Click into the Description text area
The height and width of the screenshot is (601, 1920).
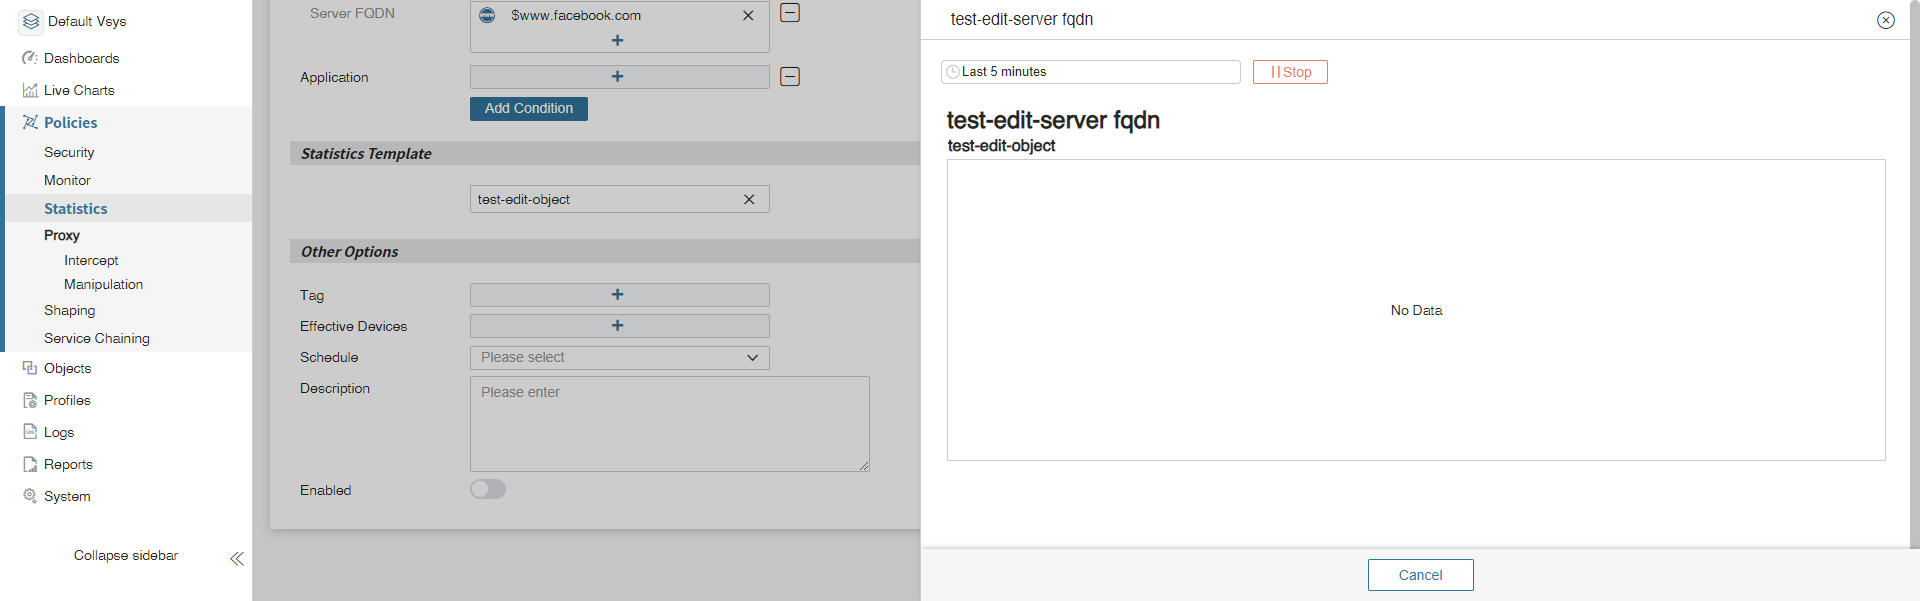click(669, 423)
